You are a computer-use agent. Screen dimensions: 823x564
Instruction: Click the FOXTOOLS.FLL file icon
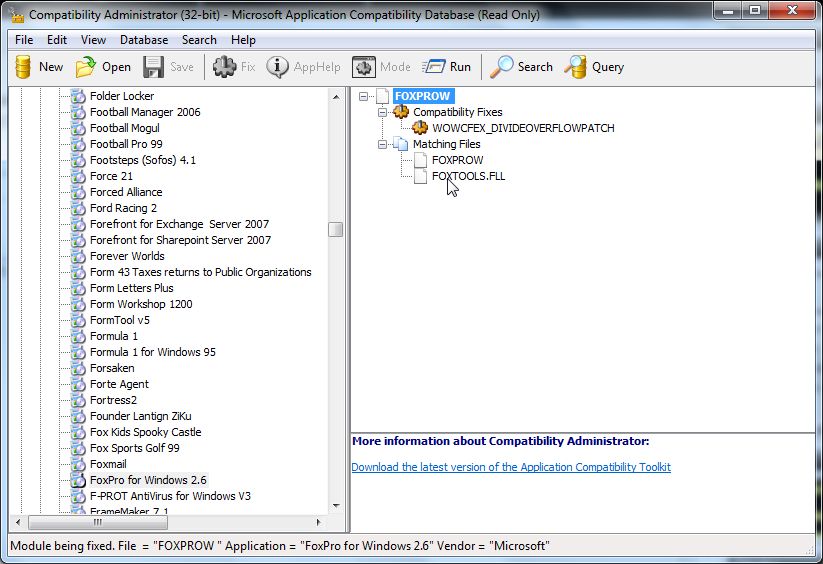[420, 176]
